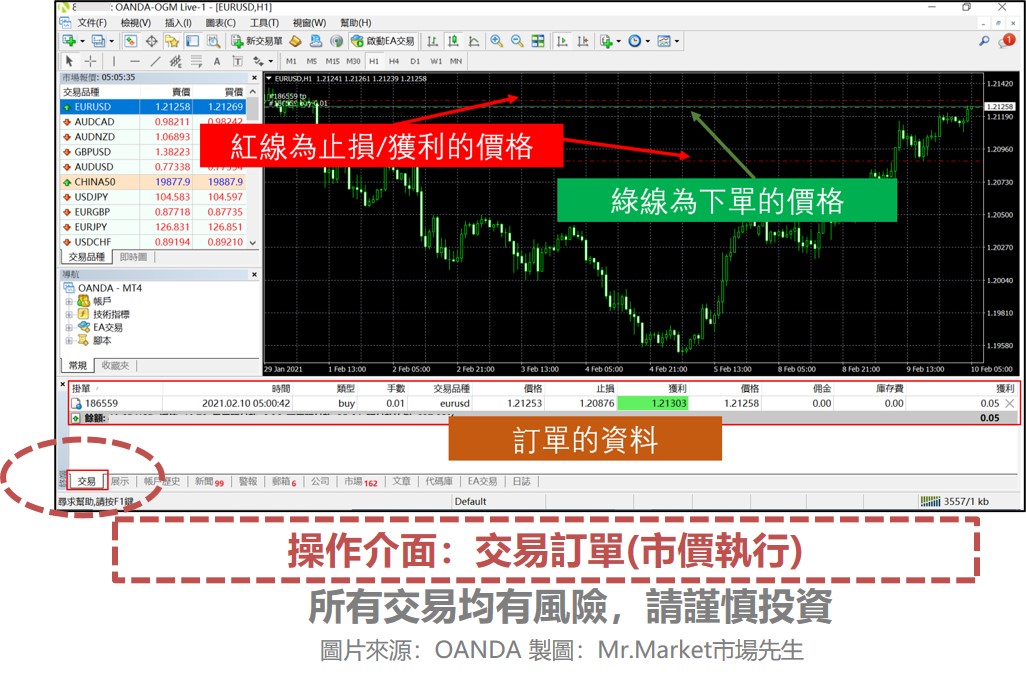
Task: Click the 啟動EA交易 toolbar button
Action: (383, 41)
